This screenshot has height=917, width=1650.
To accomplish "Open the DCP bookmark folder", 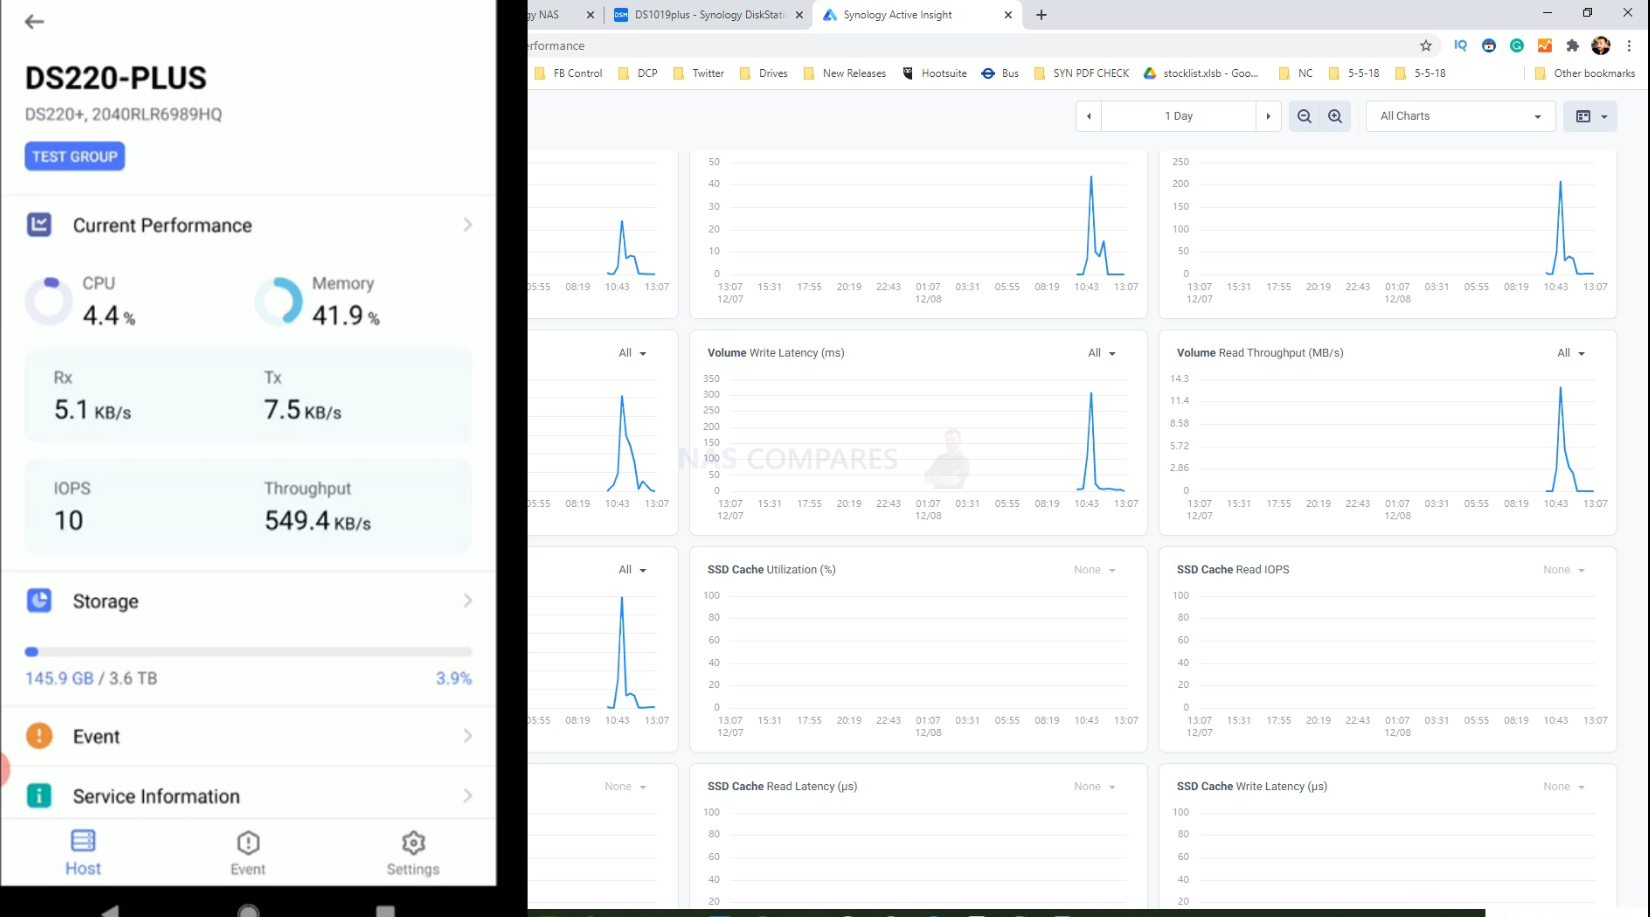I will (638, 73).
